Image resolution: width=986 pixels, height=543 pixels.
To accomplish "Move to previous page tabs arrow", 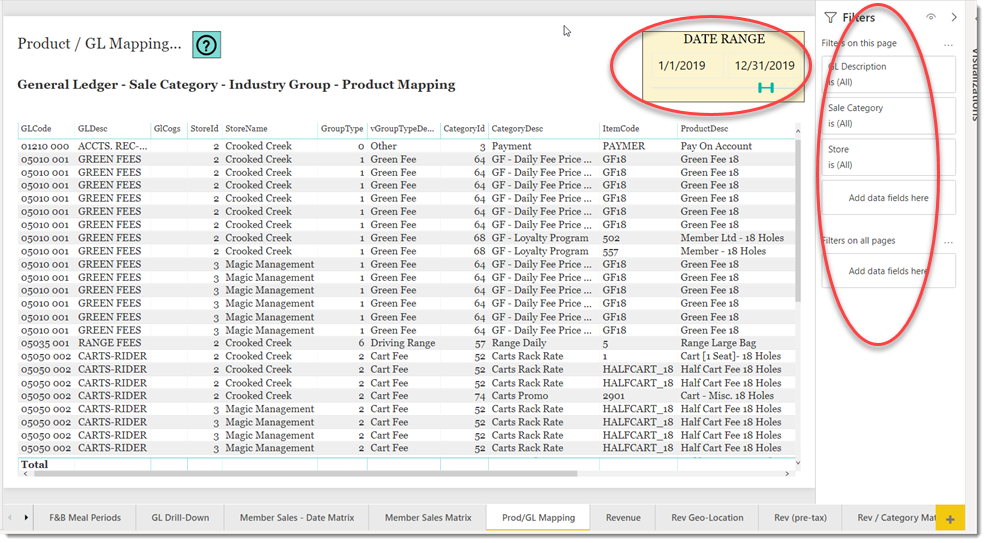I will click(x=10, y=518).
